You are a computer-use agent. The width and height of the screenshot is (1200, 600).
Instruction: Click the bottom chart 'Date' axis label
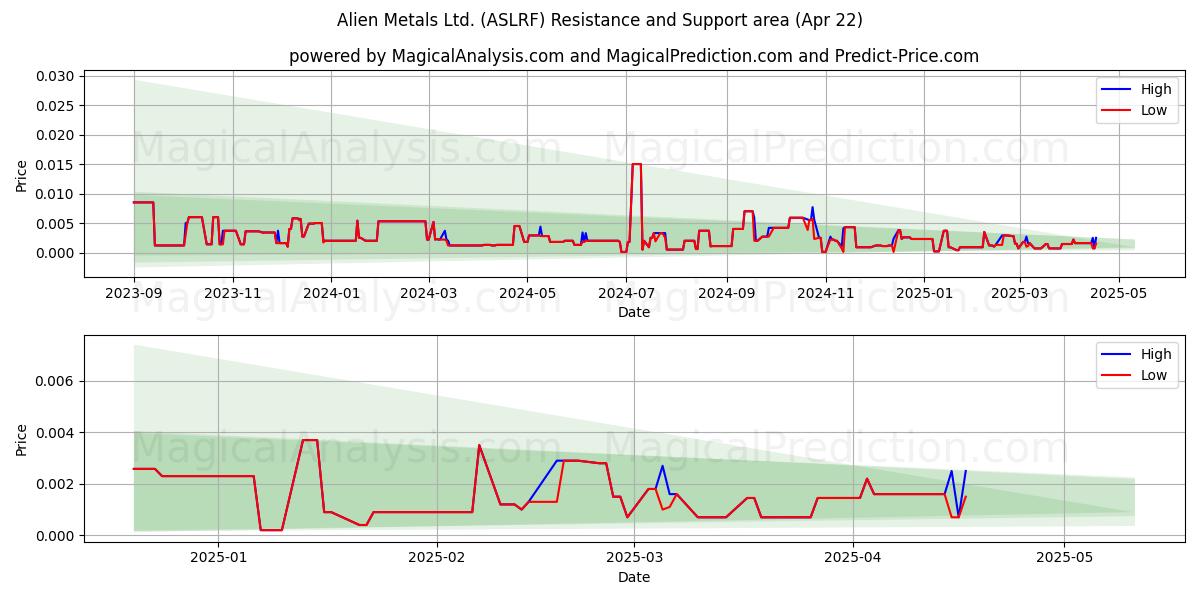click(634, 577)
